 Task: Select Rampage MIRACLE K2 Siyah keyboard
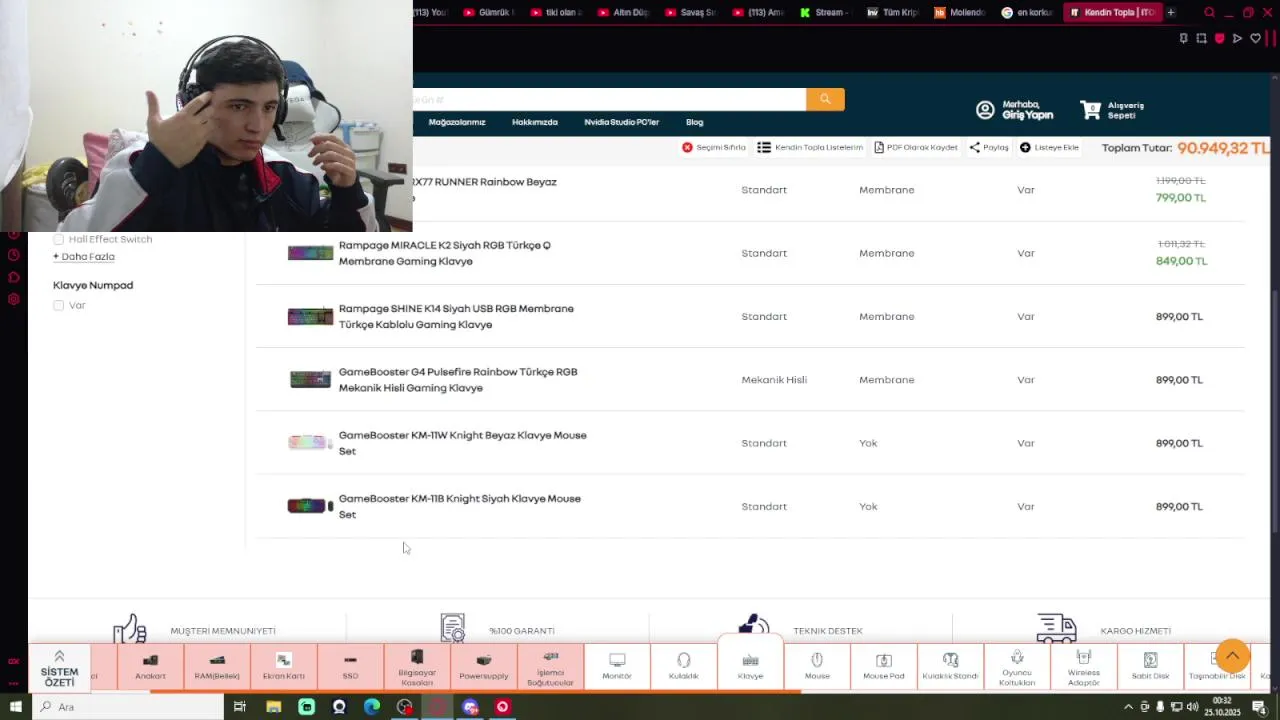point(445,253)
